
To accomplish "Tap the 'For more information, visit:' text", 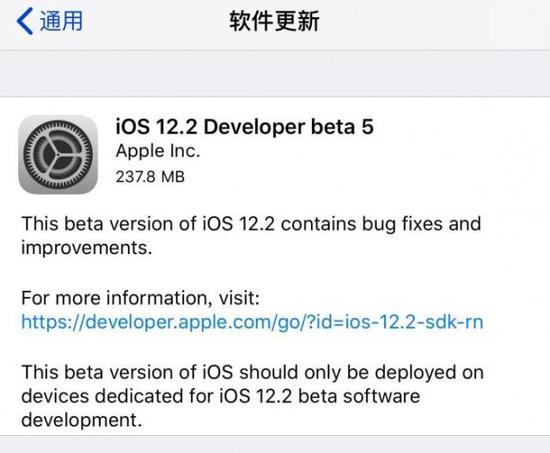I will pos(140,298).
